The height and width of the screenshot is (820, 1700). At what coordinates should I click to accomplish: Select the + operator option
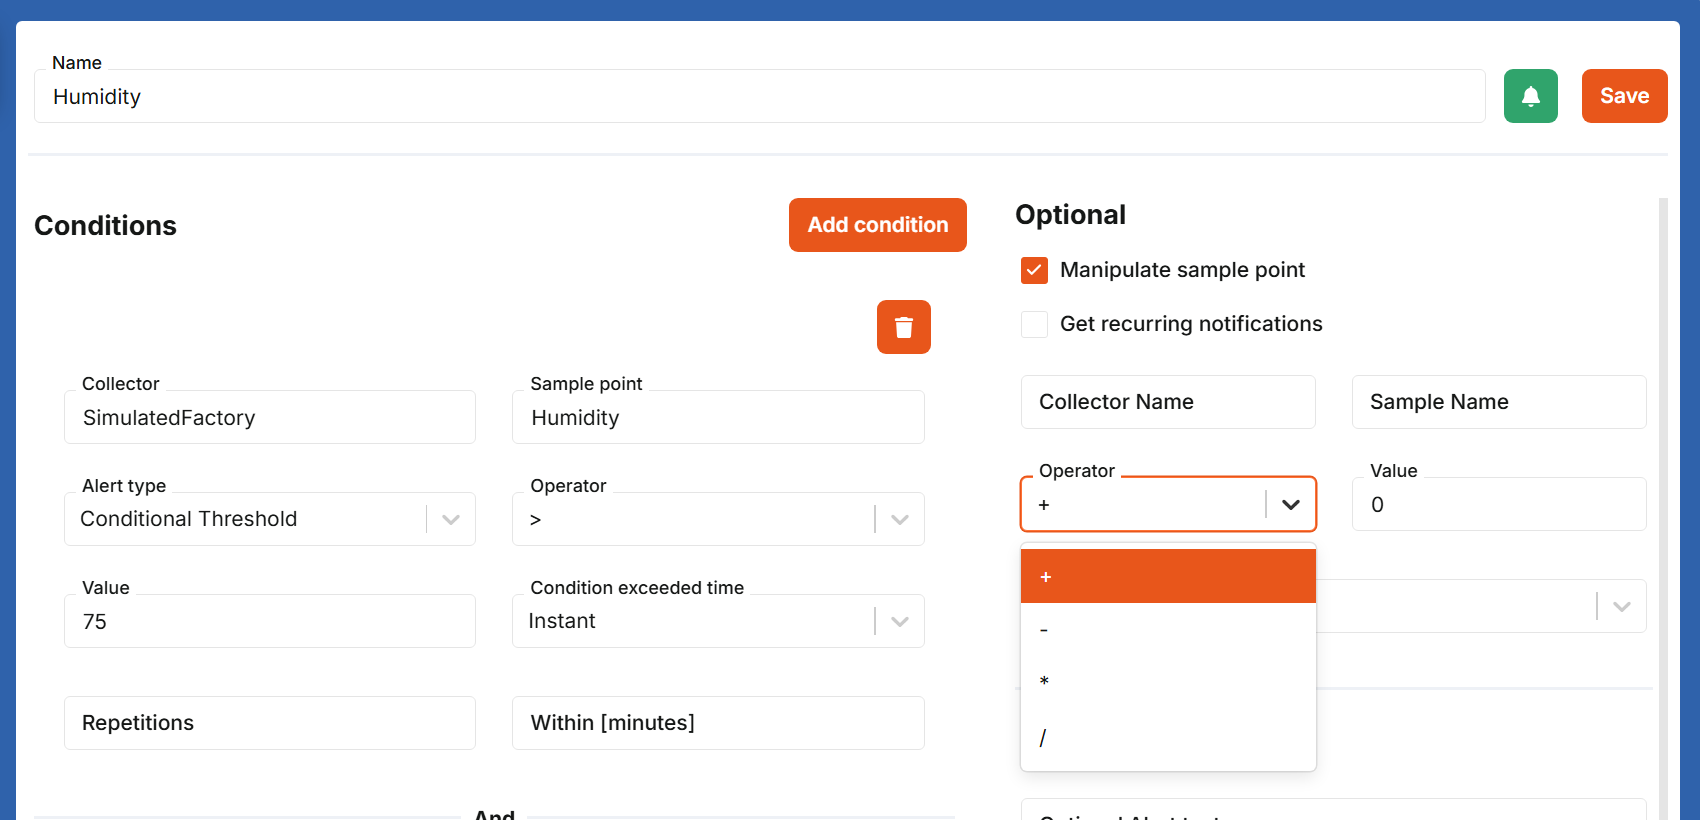coord(1168,576)
